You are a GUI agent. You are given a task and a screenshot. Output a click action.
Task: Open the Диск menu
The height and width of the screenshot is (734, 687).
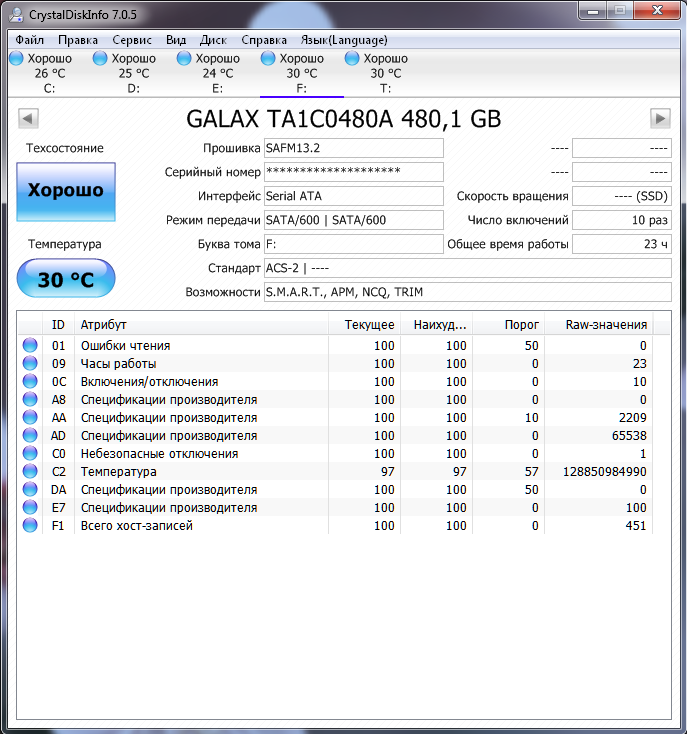coord(213,40)
